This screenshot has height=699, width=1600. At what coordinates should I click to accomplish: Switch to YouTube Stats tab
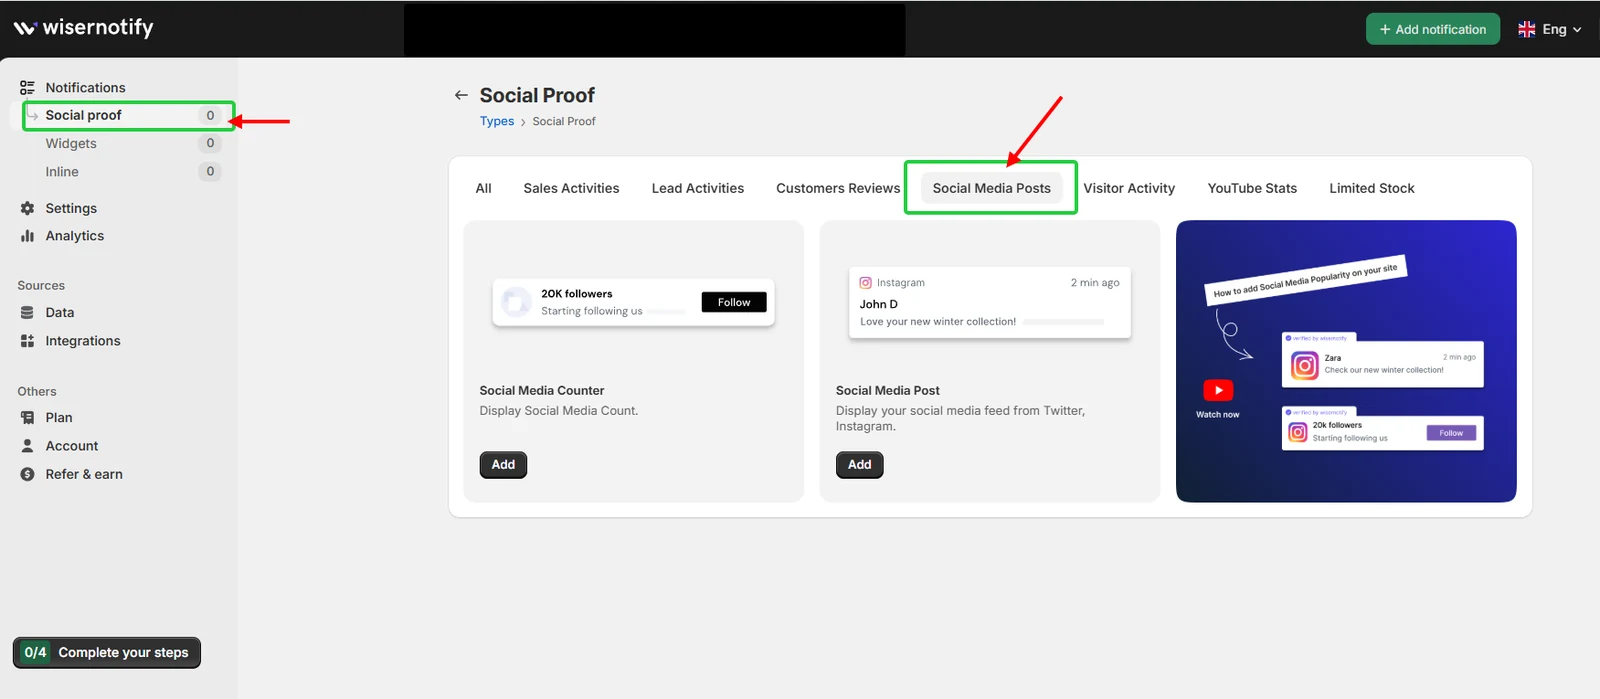point(1252,188)
